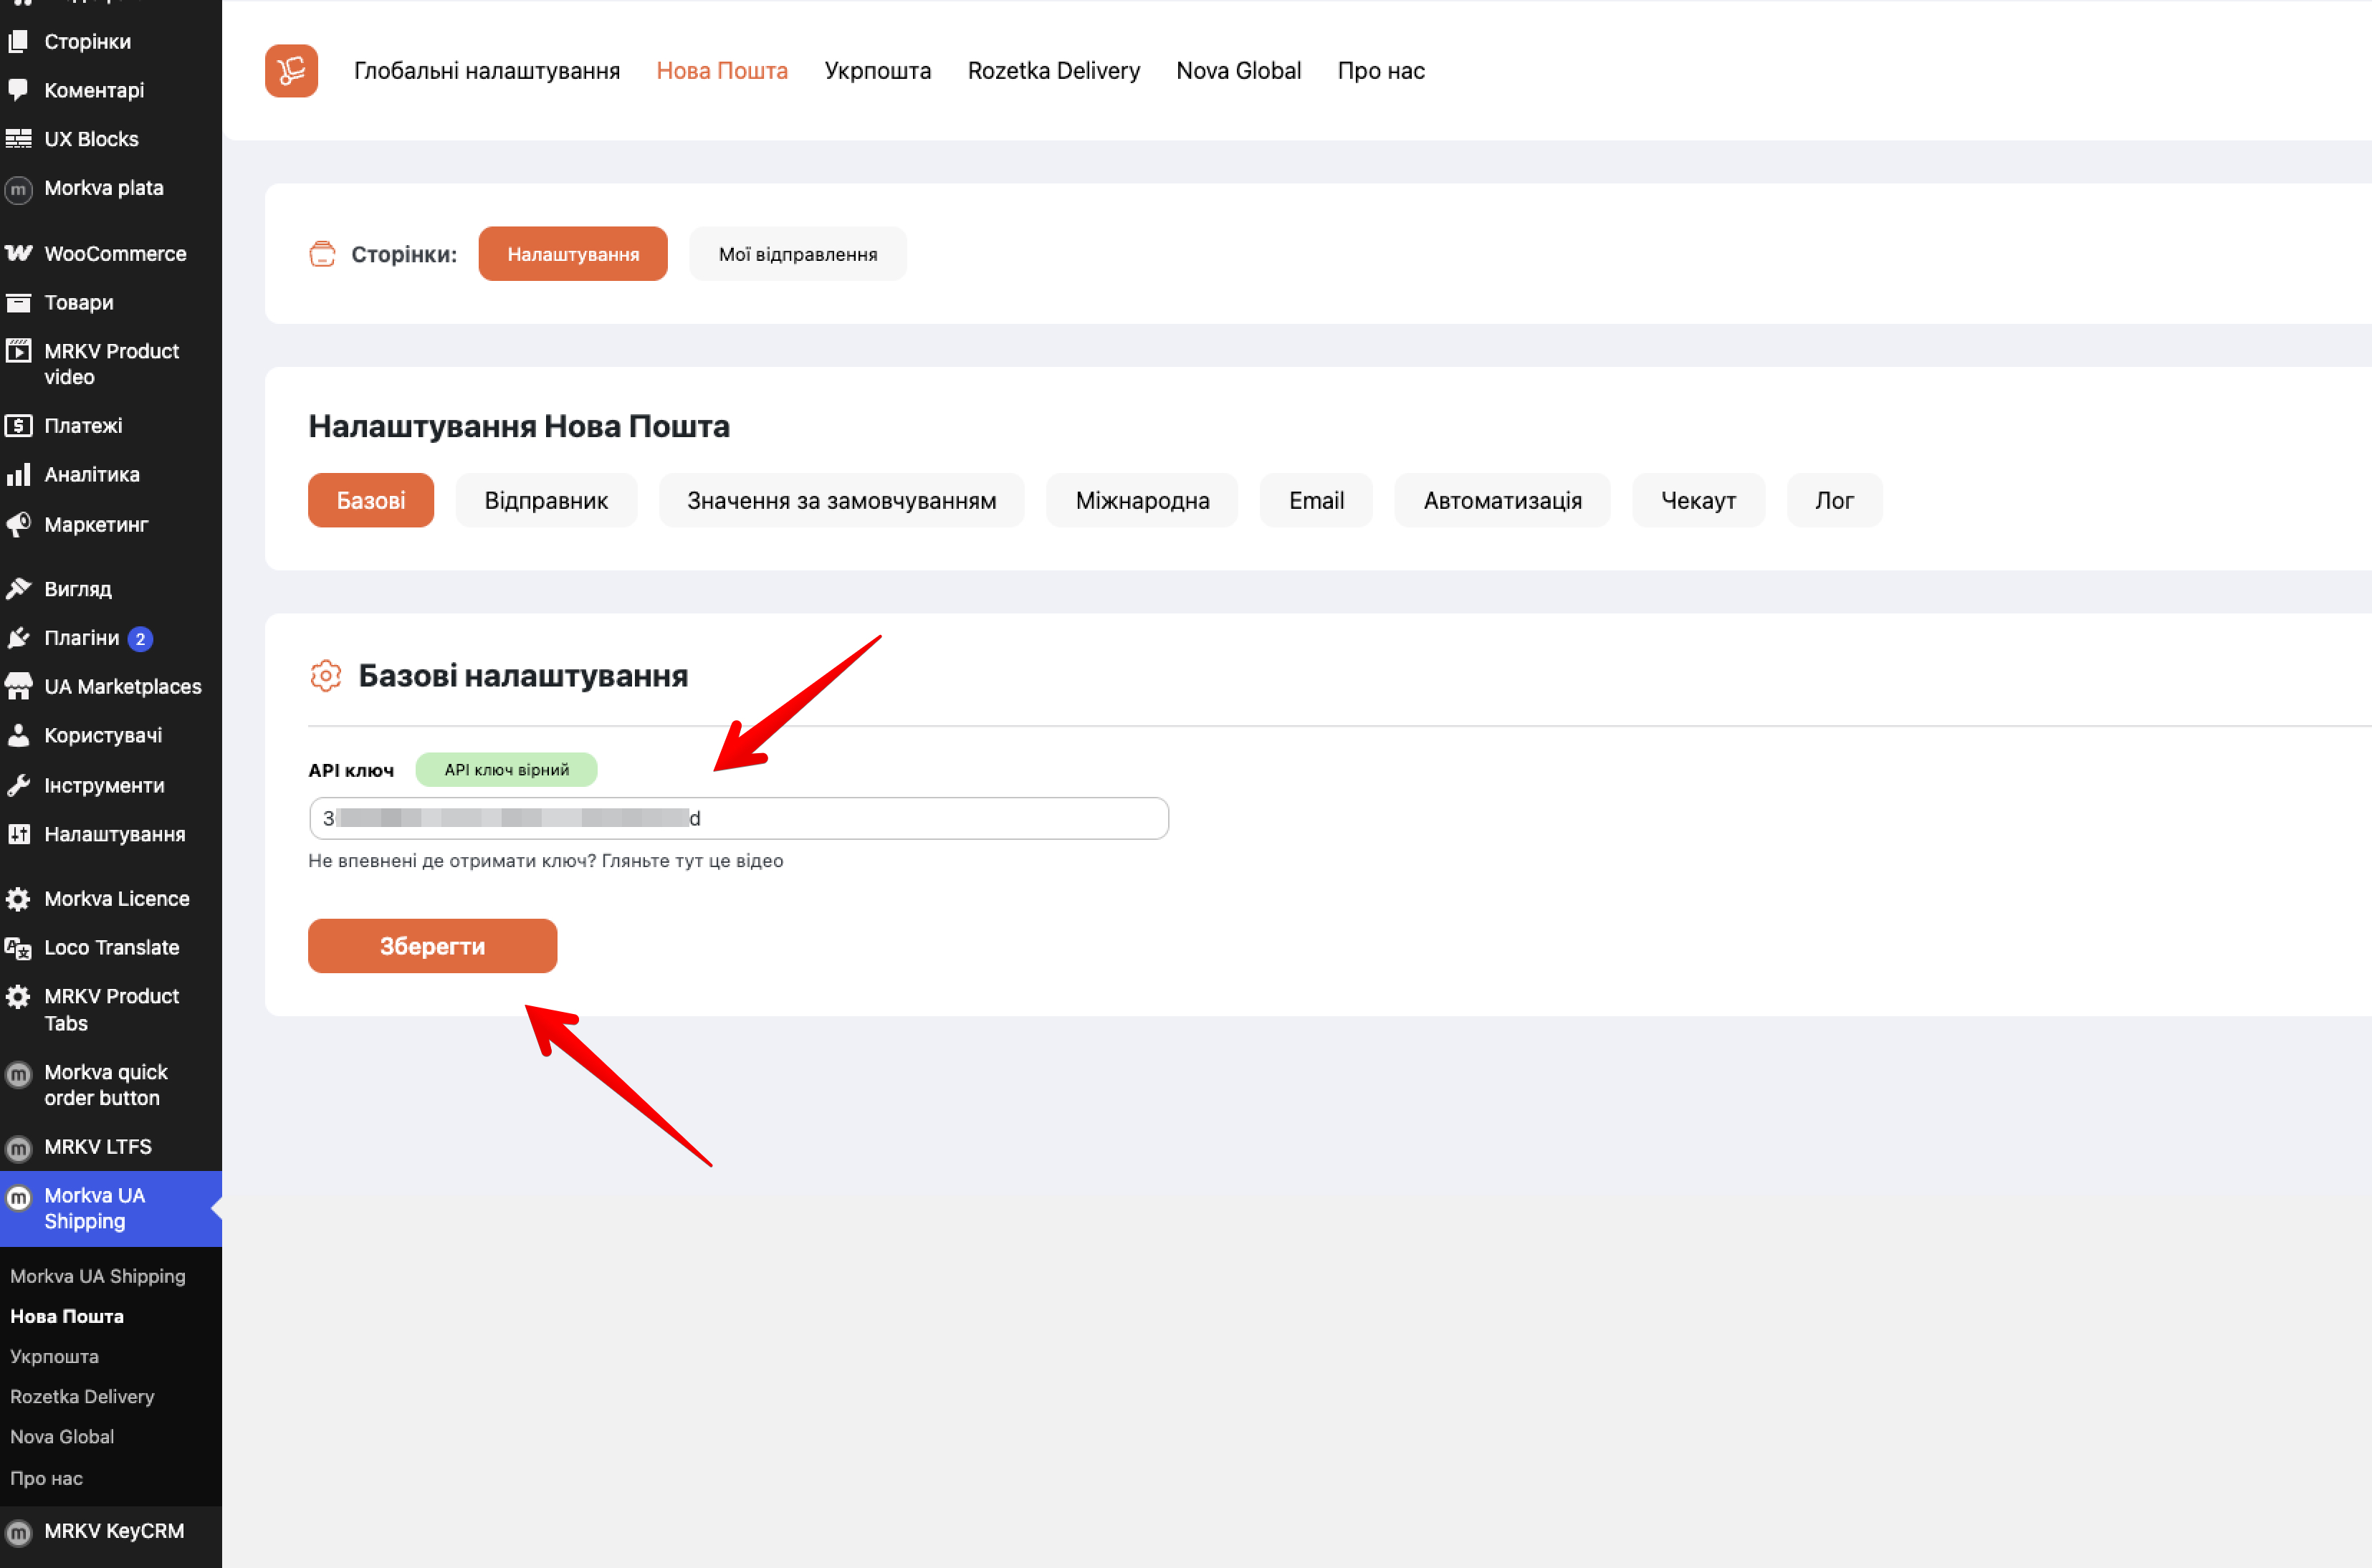Switch to the Лог tab
Viewport: 2372px width, 1568px height.
pos(1833,500)
